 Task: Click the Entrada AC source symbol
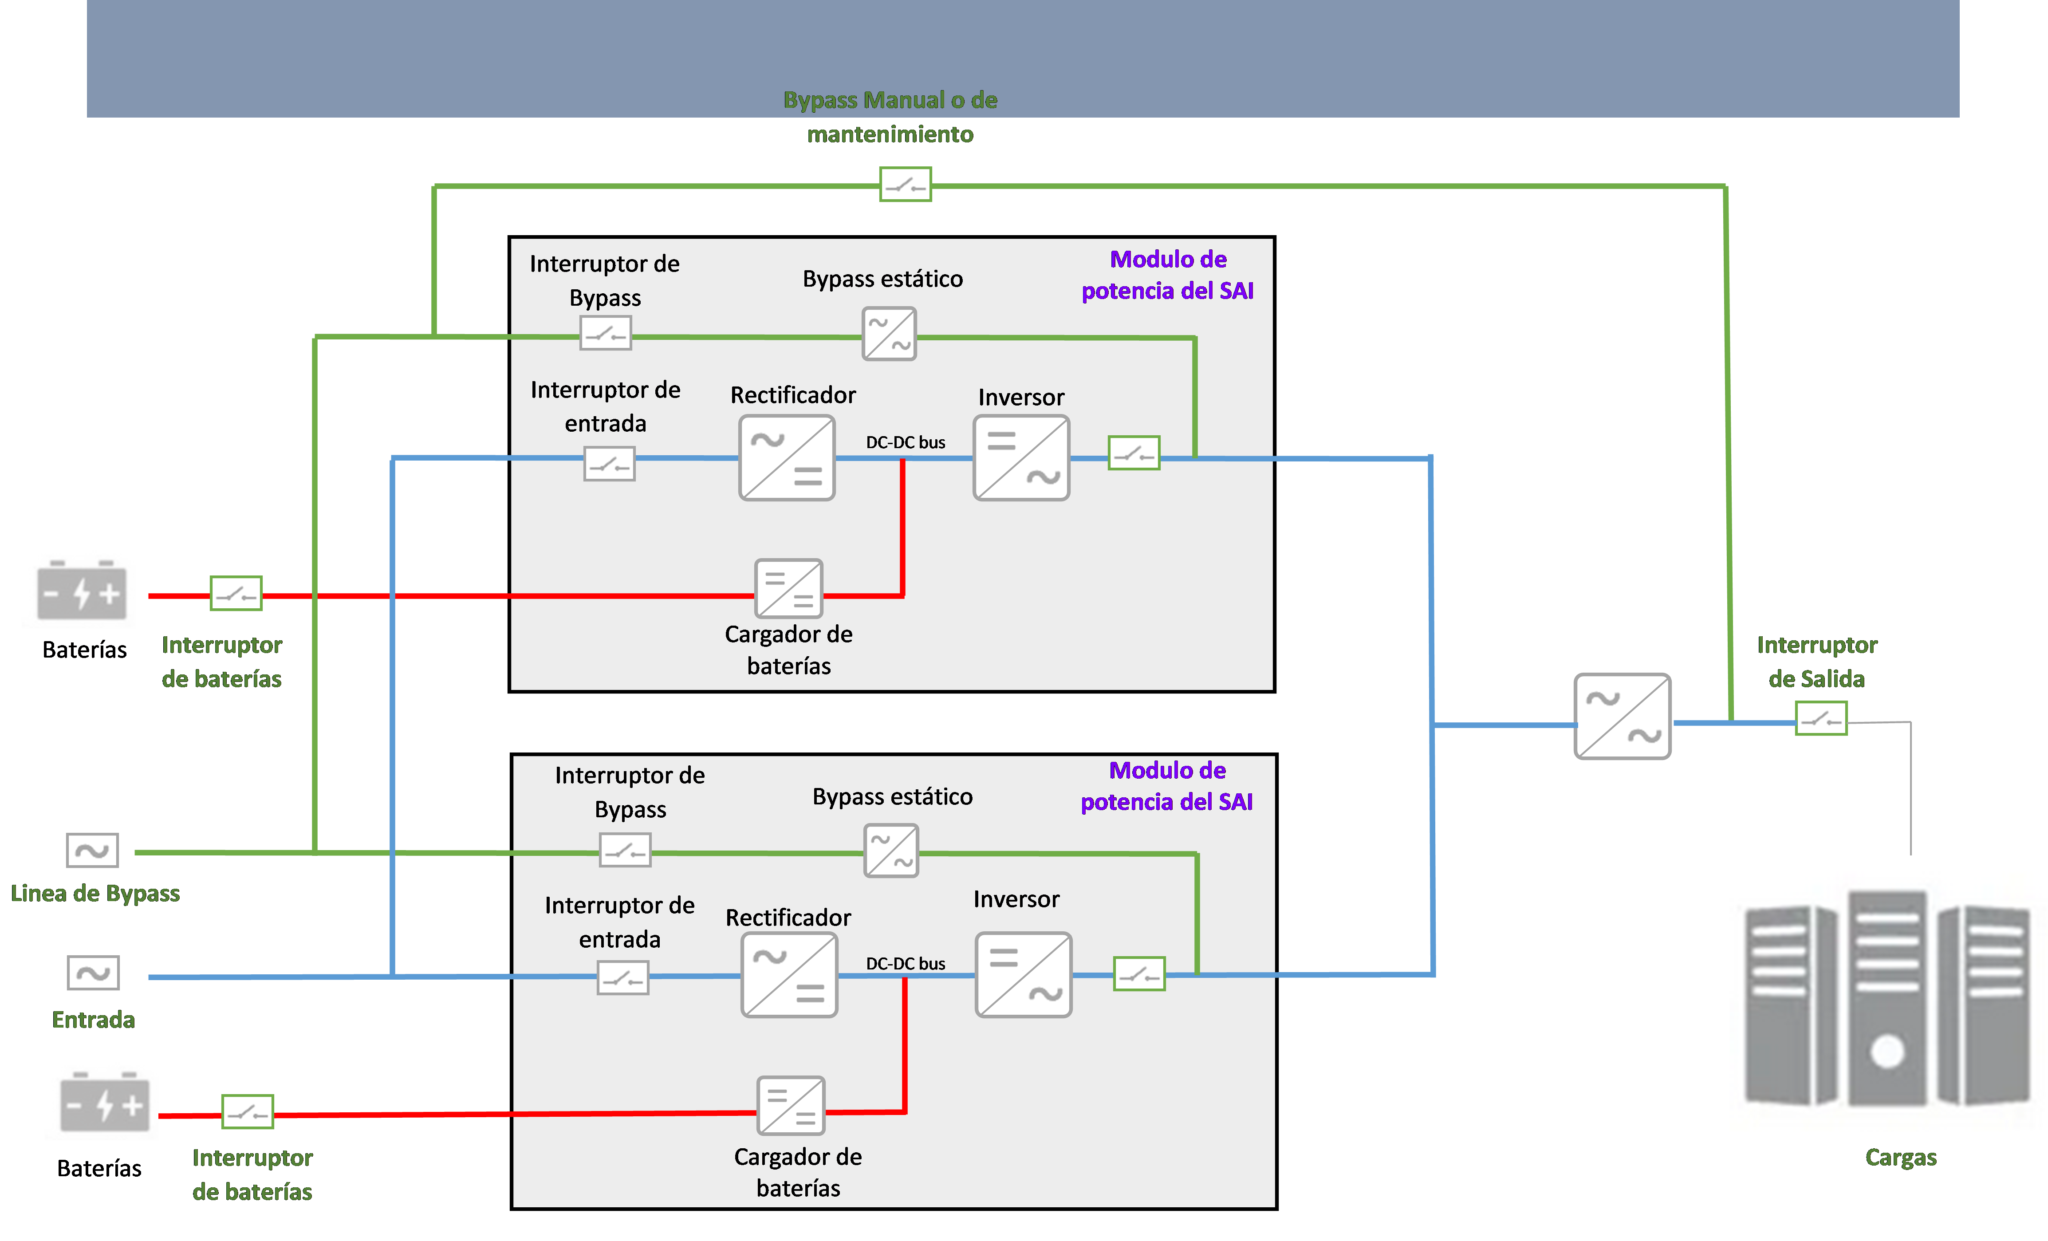[93, 972]
